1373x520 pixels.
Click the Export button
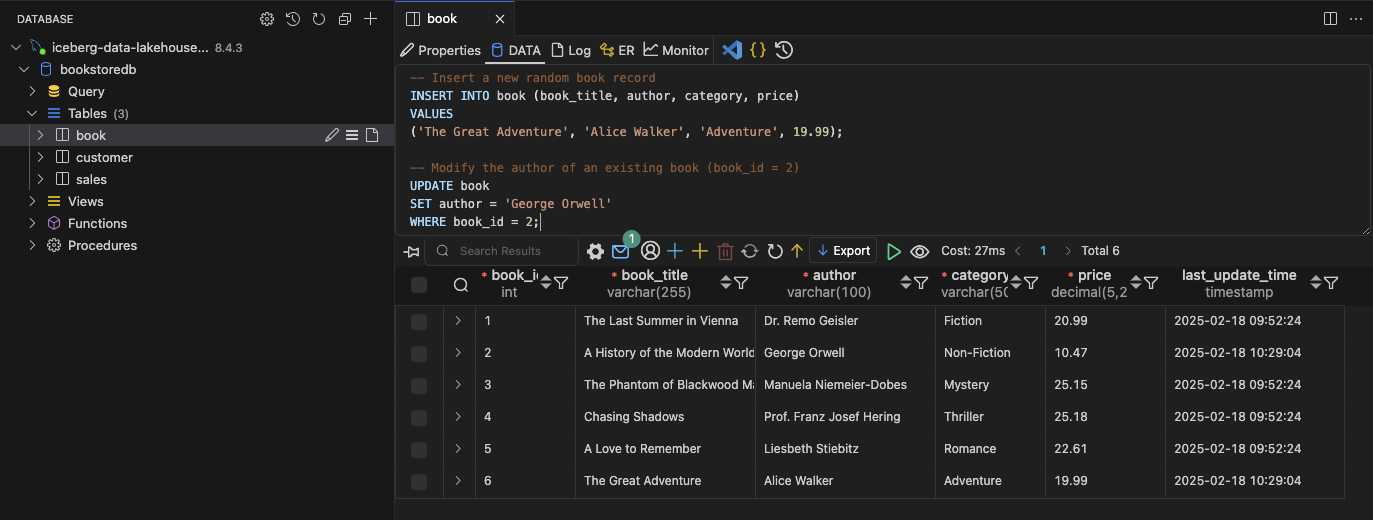(843, 251)
